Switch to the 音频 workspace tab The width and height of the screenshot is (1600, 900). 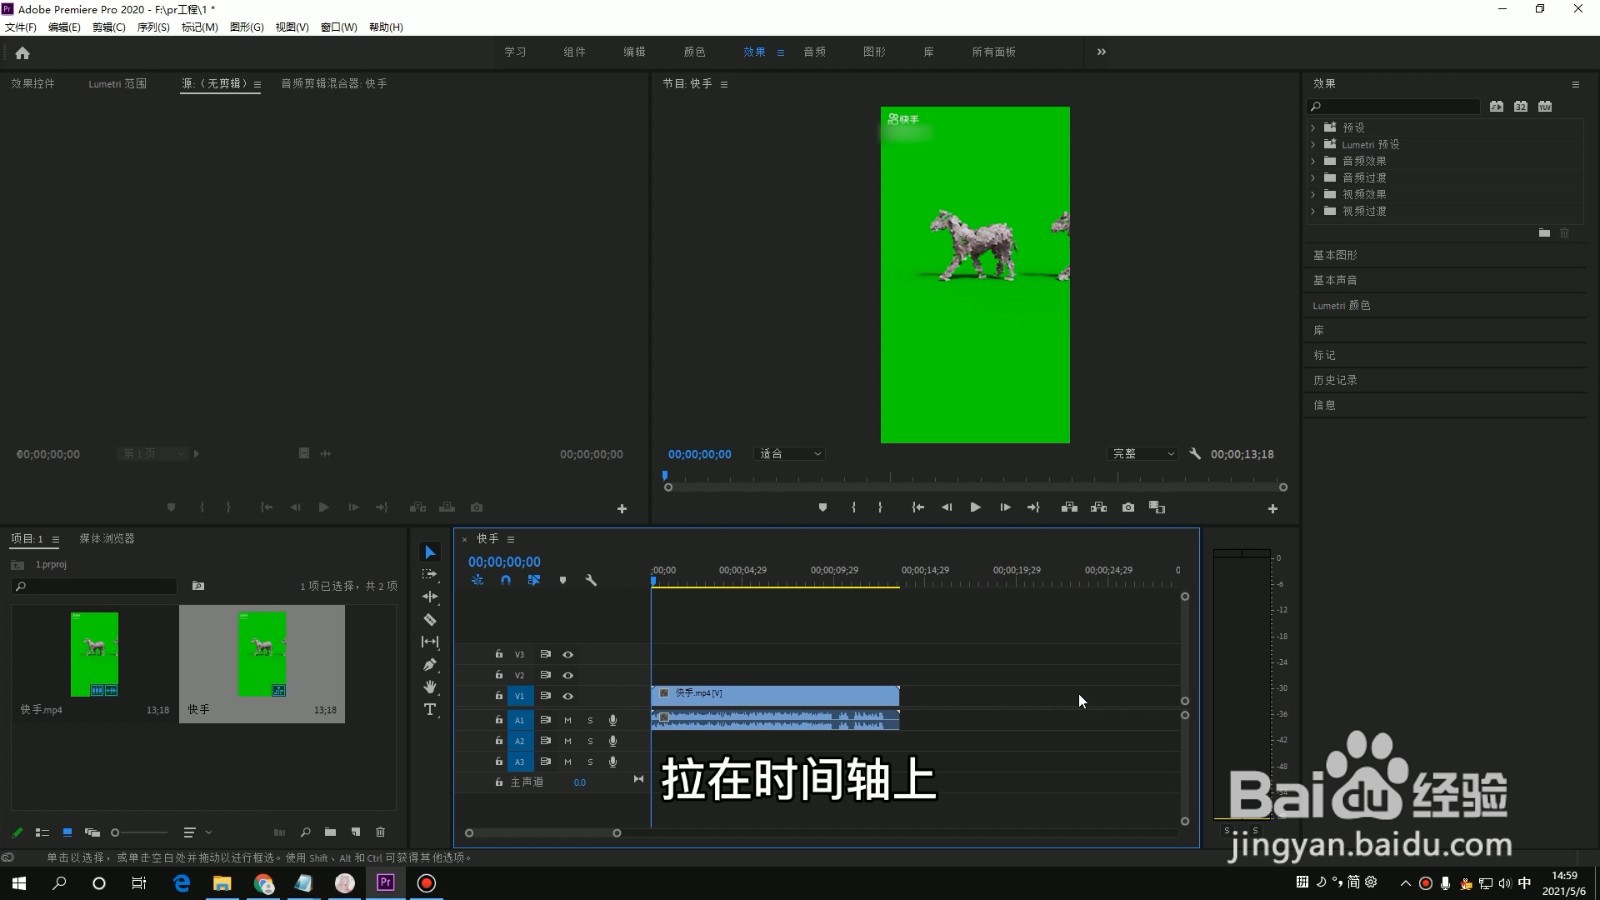tap(815, 52)
